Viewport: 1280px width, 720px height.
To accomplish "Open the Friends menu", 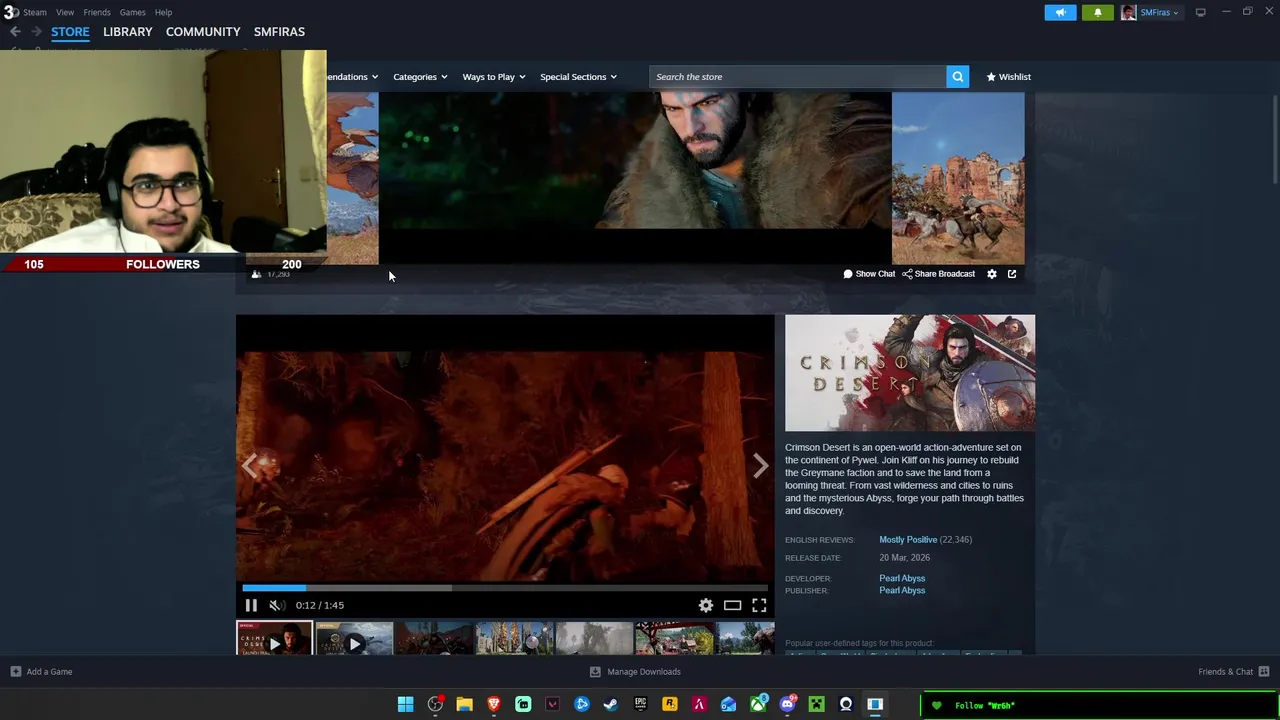I will pos(97,12).
